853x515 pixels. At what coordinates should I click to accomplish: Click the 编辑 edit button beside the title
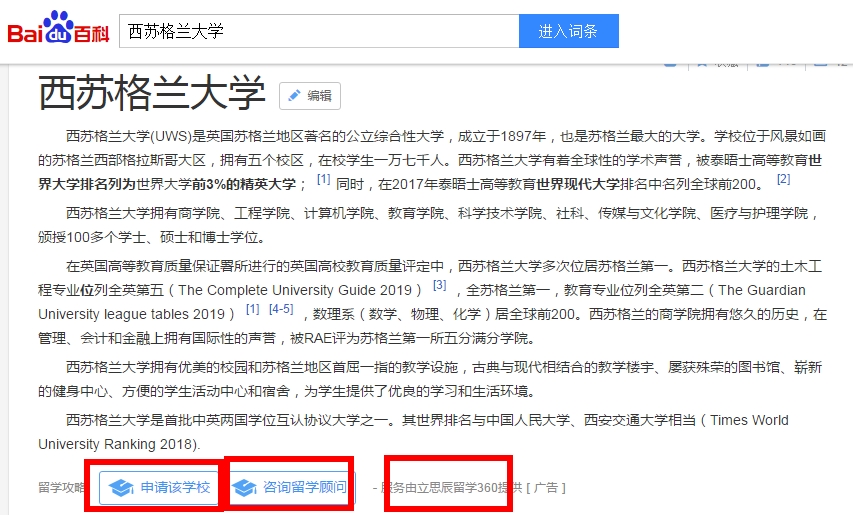310,96
